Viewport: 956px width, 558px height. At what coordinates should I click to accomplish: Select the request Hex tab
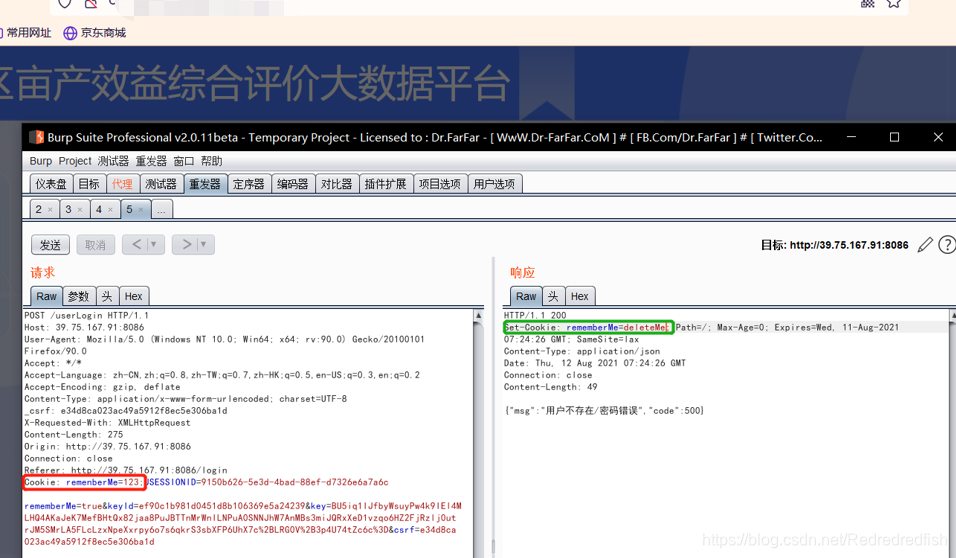(x=134, y=296)
